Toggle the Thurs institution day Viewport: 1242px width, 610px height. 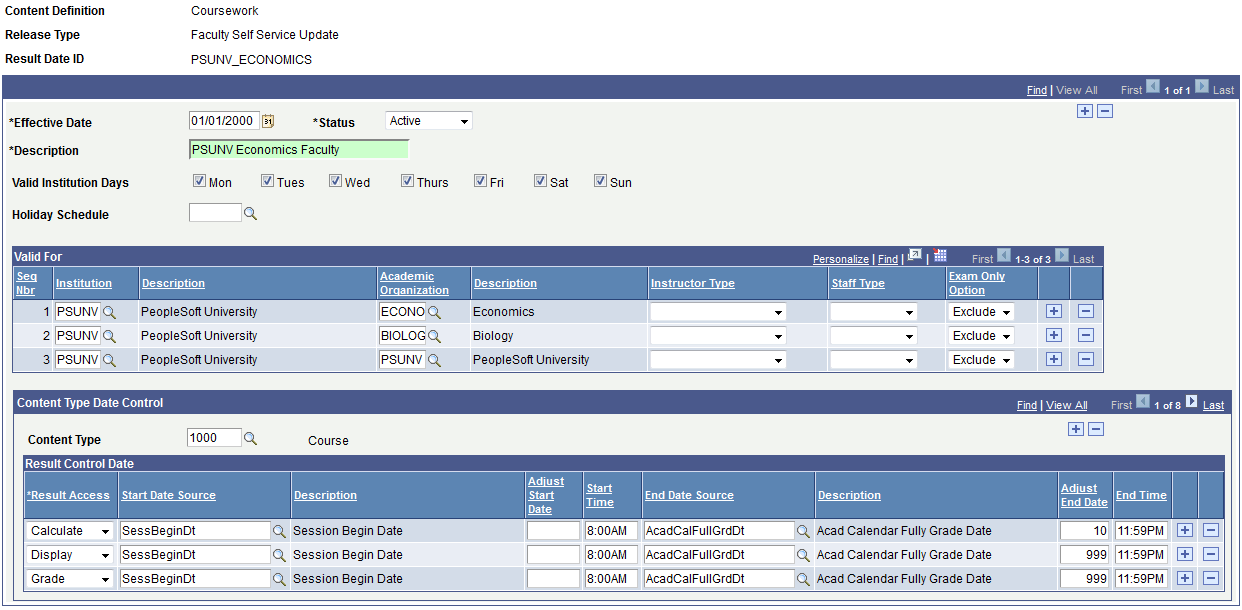click(407, 181)
